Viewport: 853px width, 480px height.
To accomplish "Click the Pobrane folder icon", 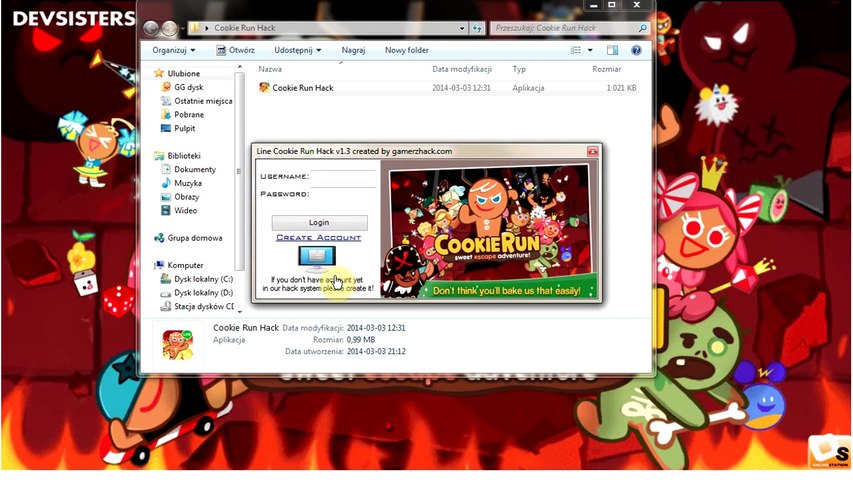I will (166, 114).
